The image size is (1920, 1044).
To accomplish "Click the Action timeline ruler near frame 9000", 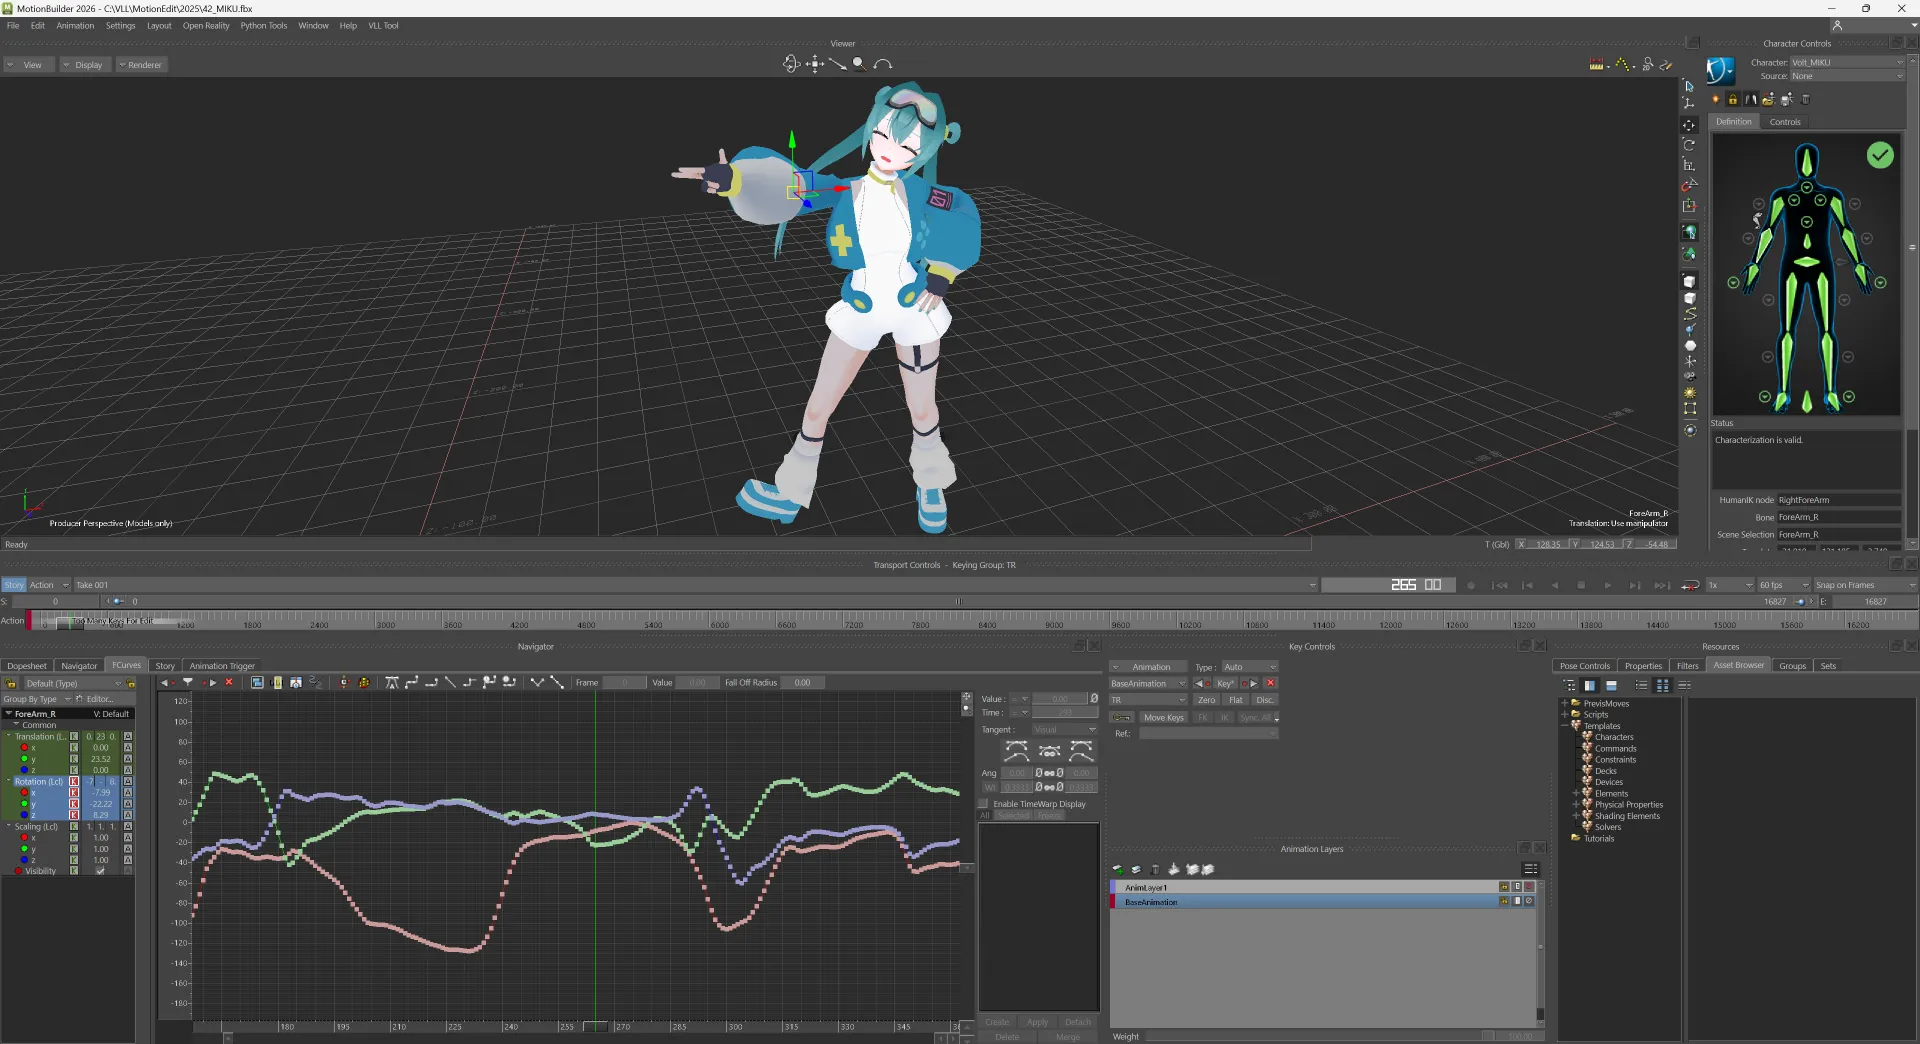I will click(1054, 620).
